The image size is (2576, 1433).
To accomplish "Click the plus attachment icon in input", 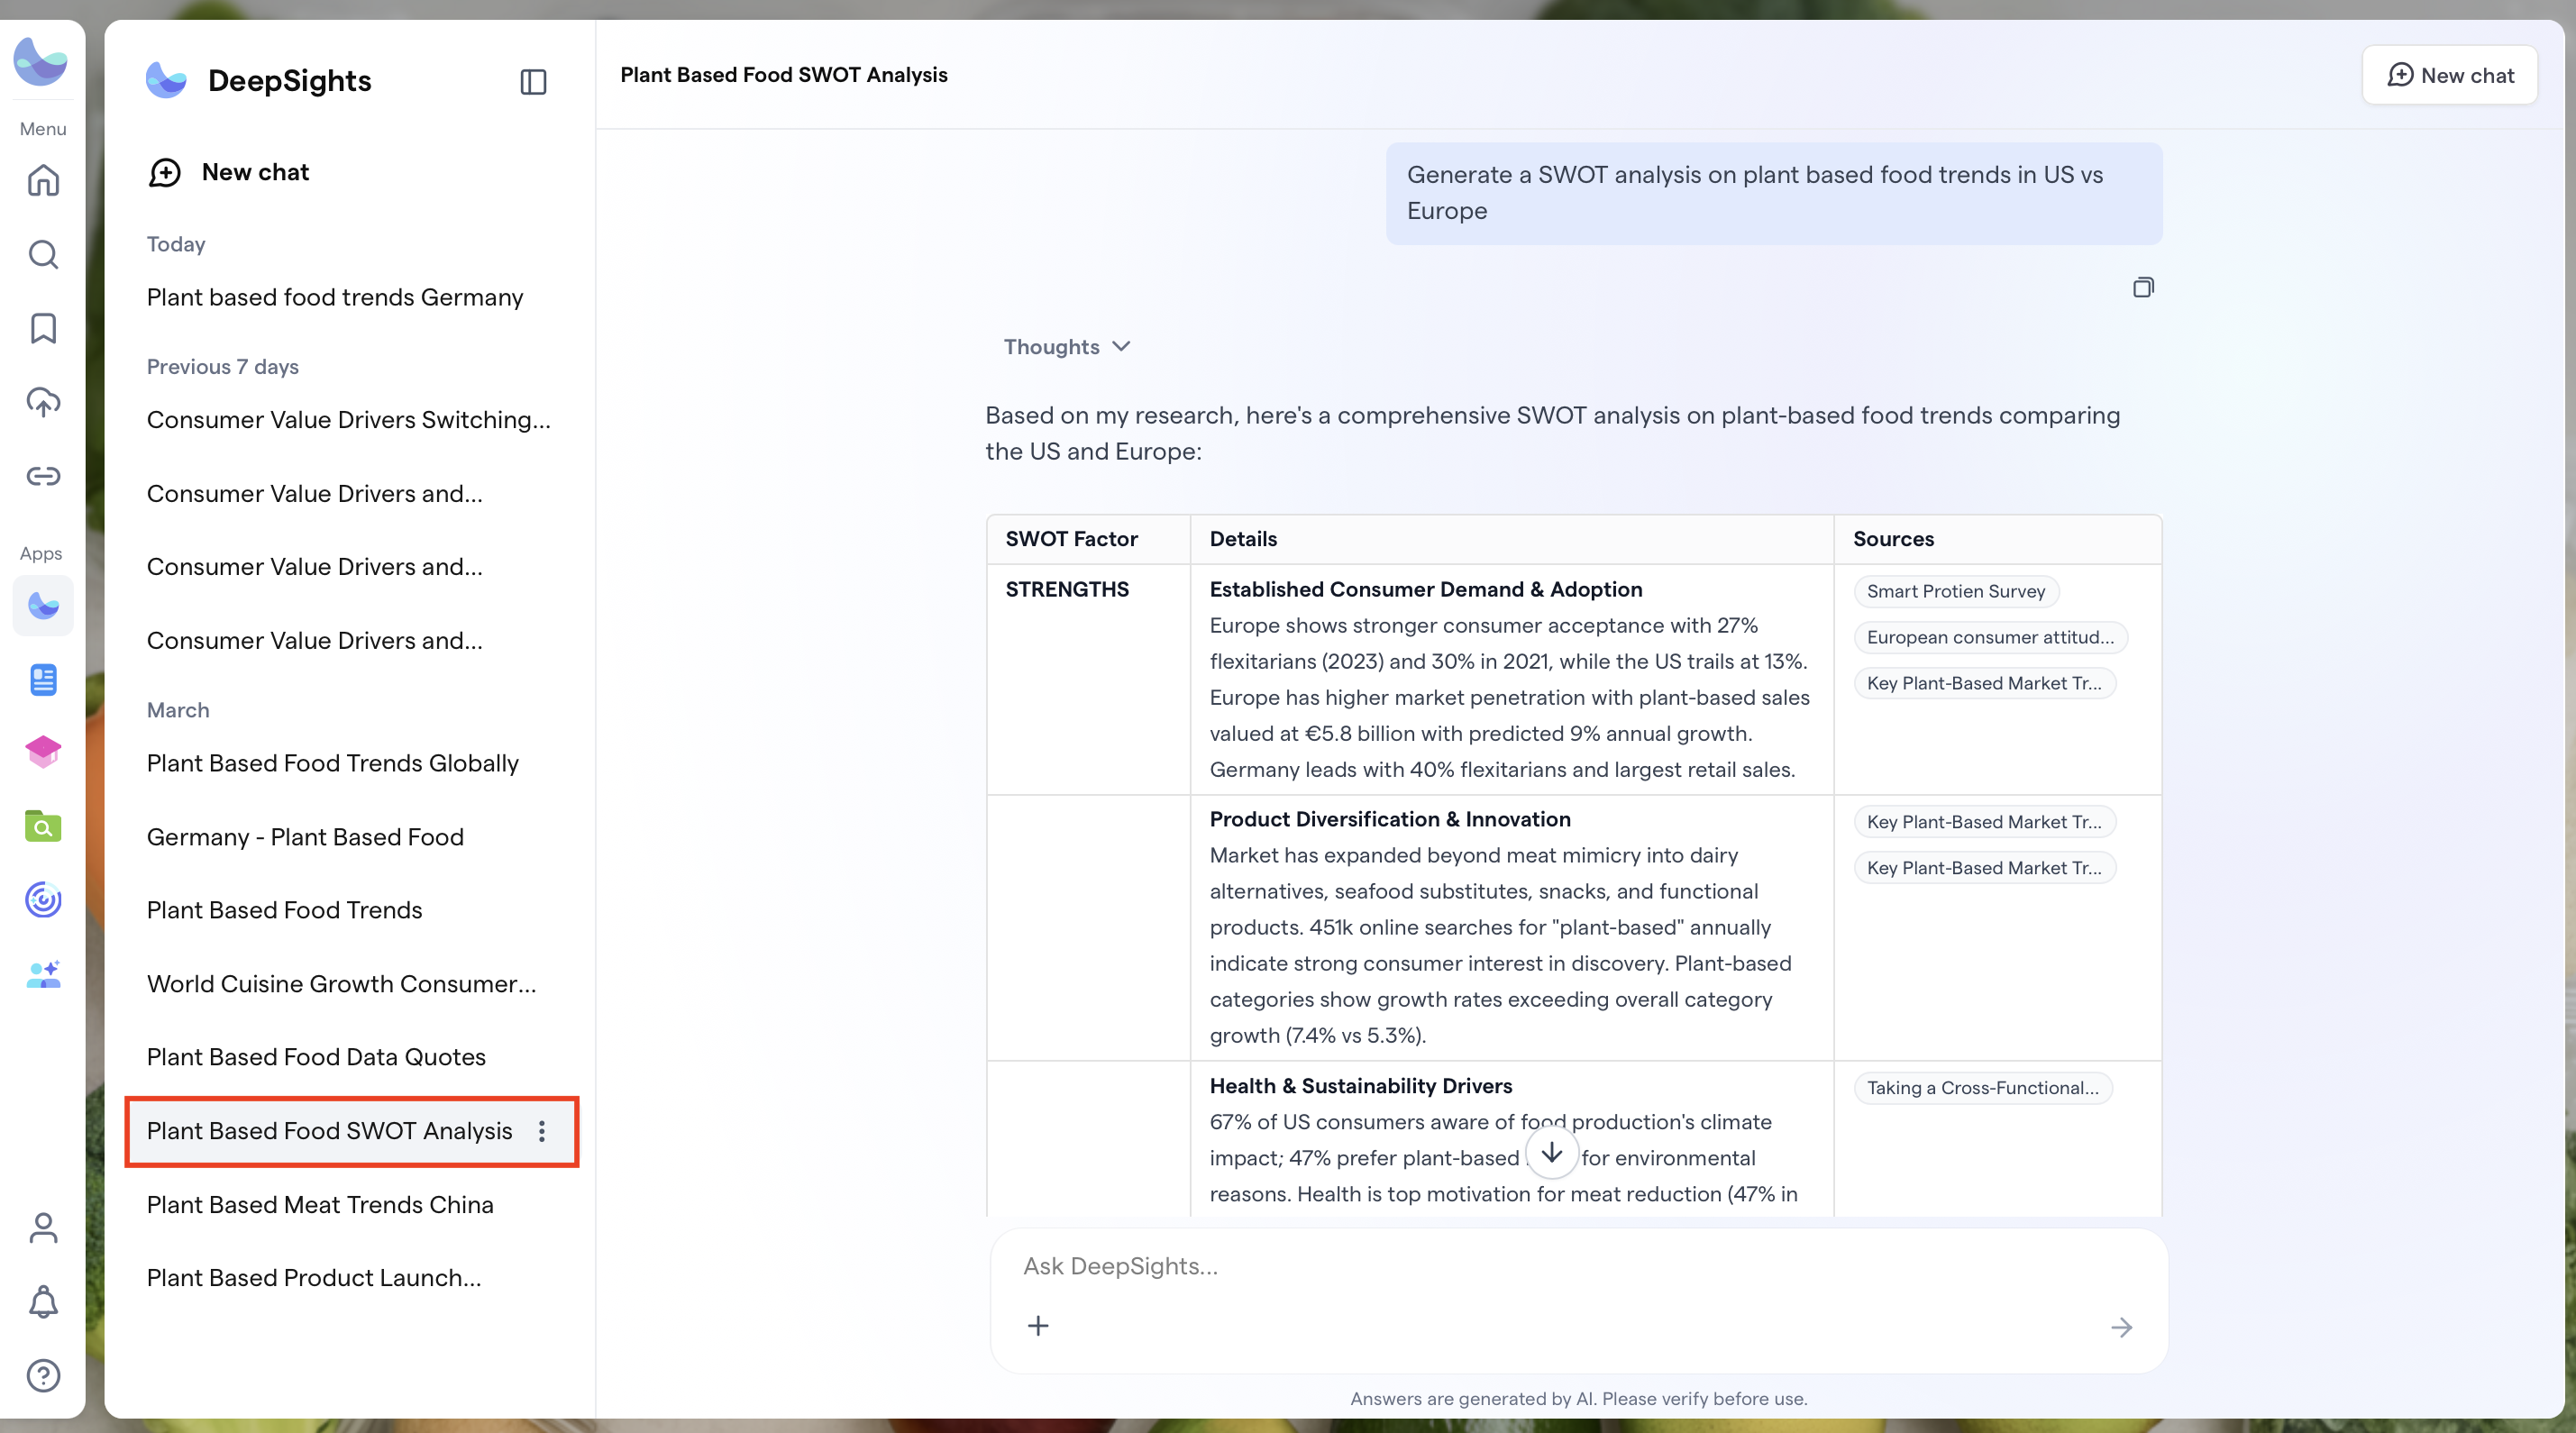I will tap(1038, 1326).
